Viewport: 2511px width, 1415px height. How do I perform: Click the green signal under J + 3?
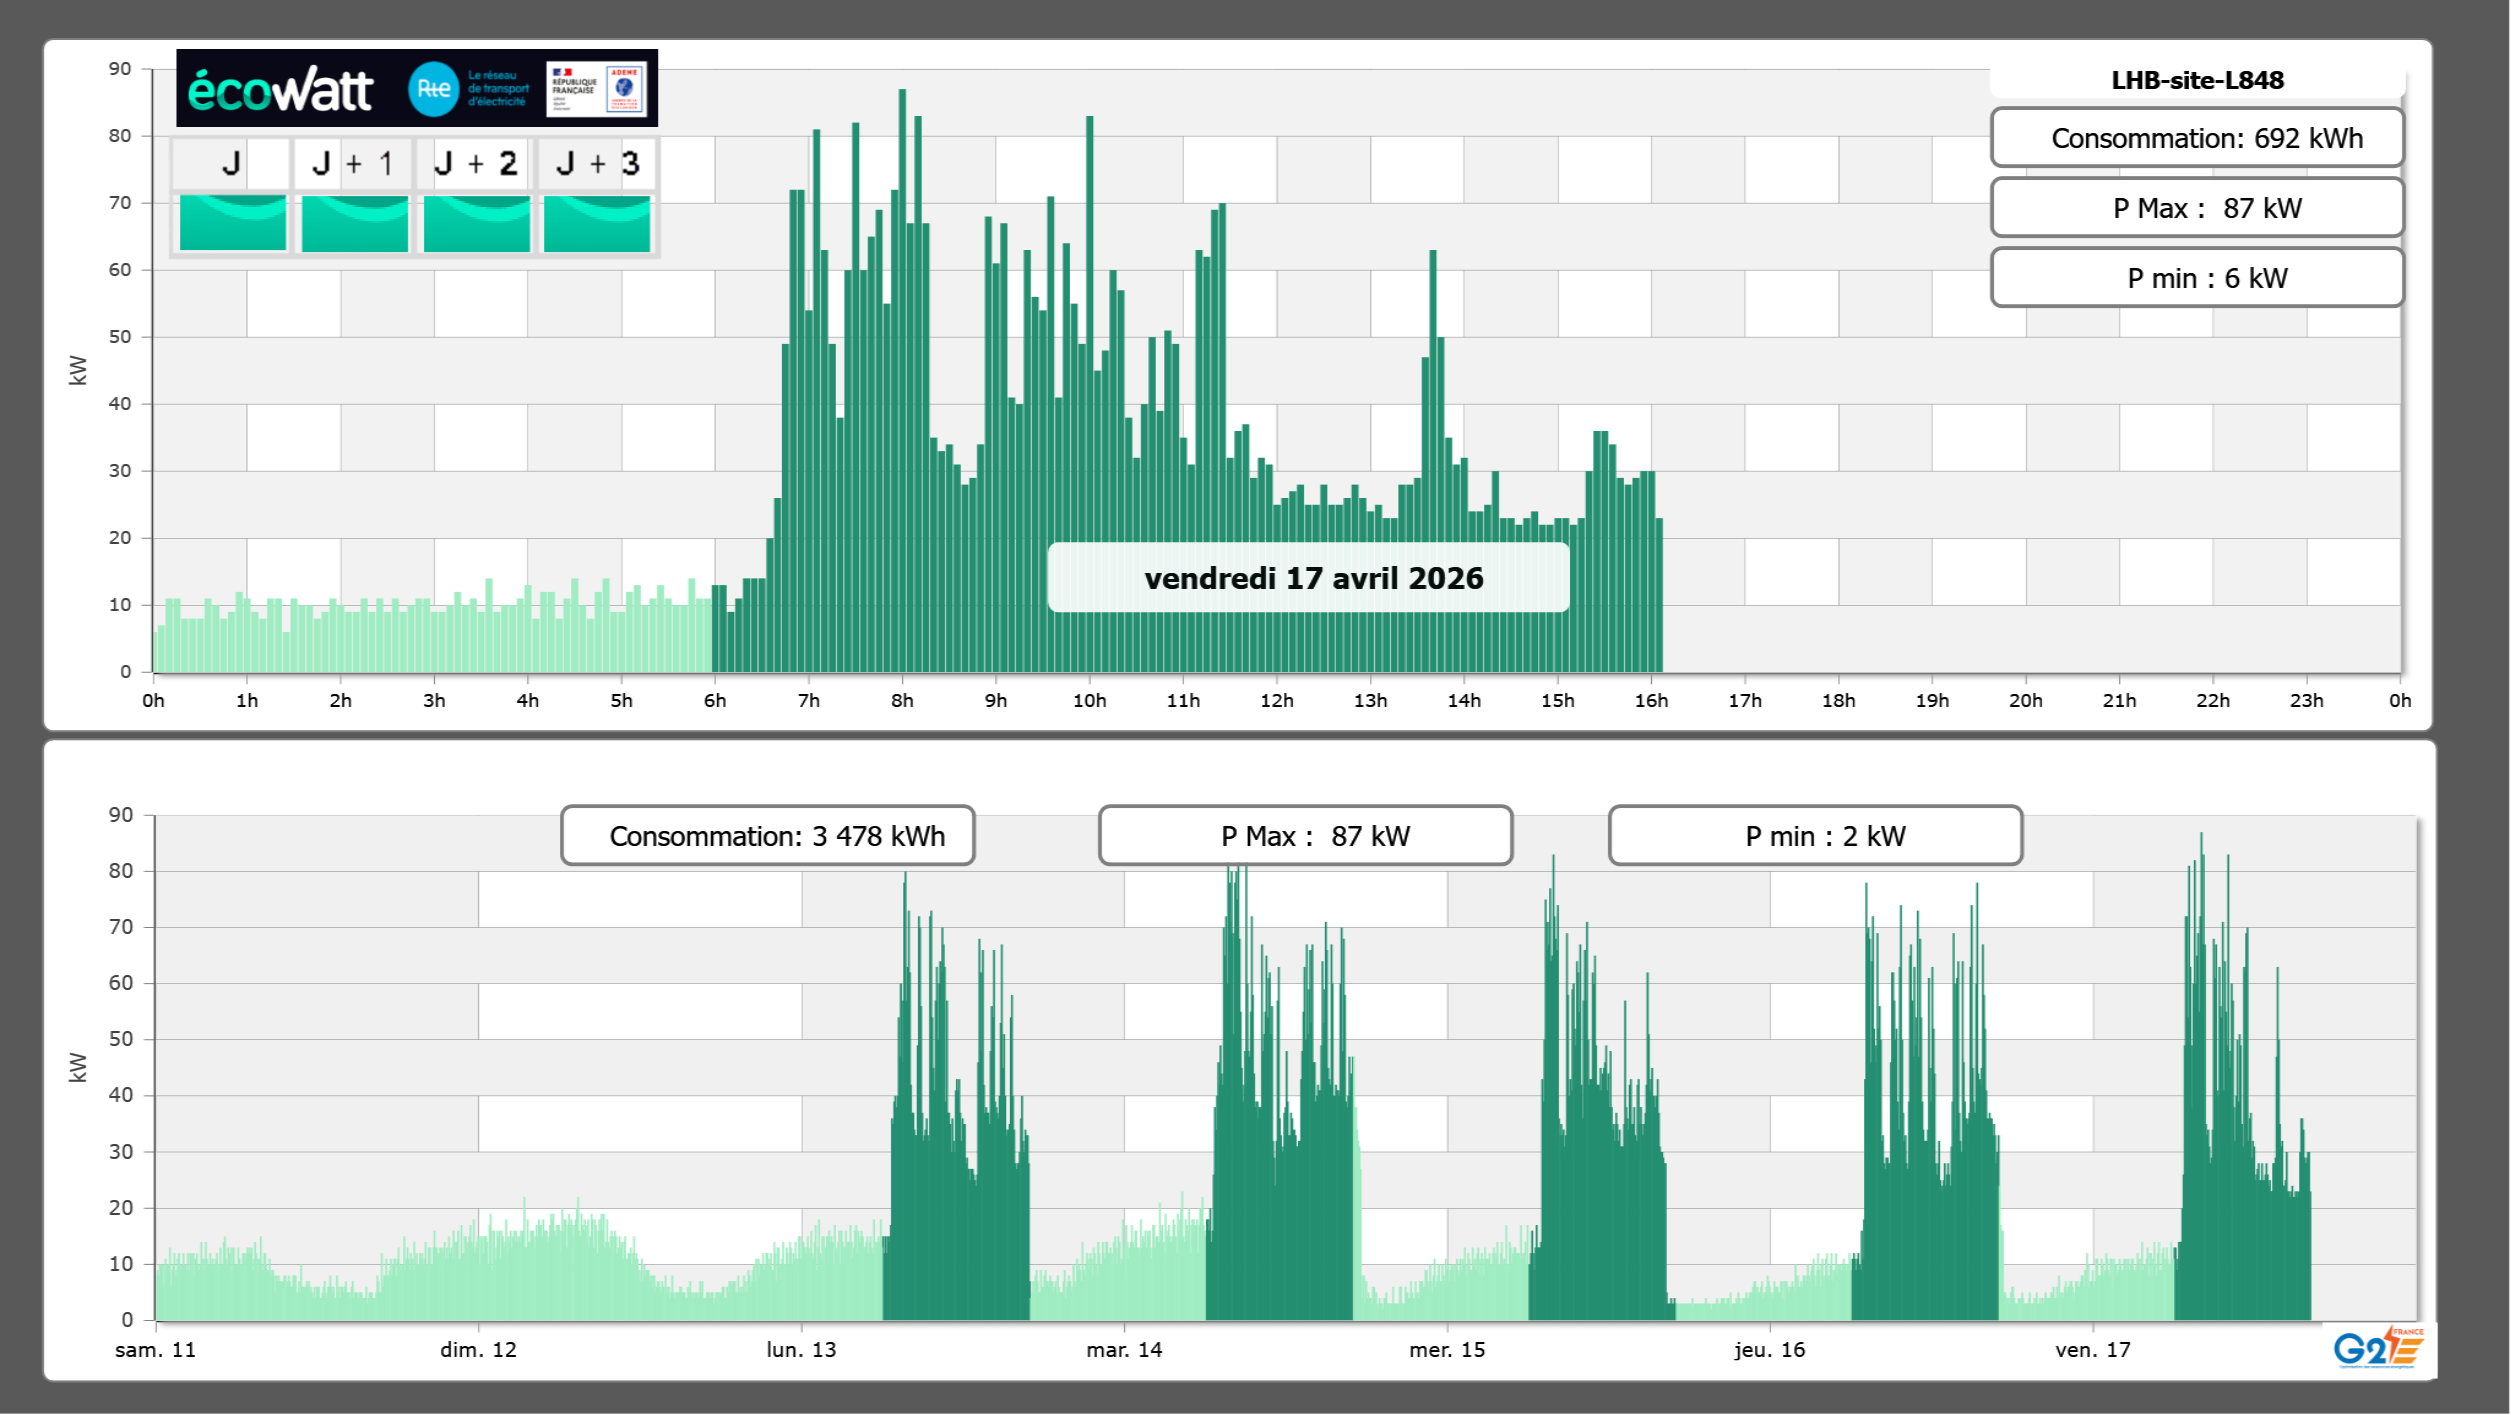[x=597, y=223]
